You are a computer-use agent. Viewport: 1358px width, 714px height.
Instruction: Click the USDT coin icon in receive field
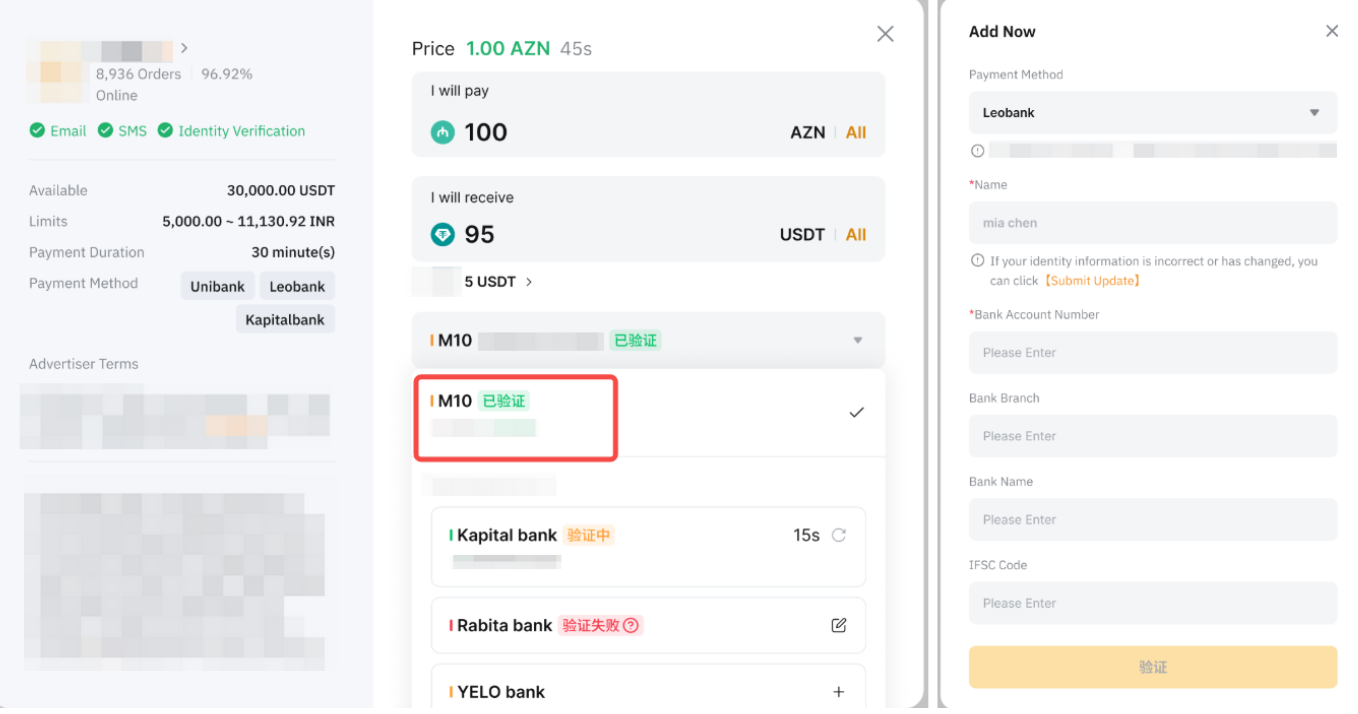tap(442, 234)
